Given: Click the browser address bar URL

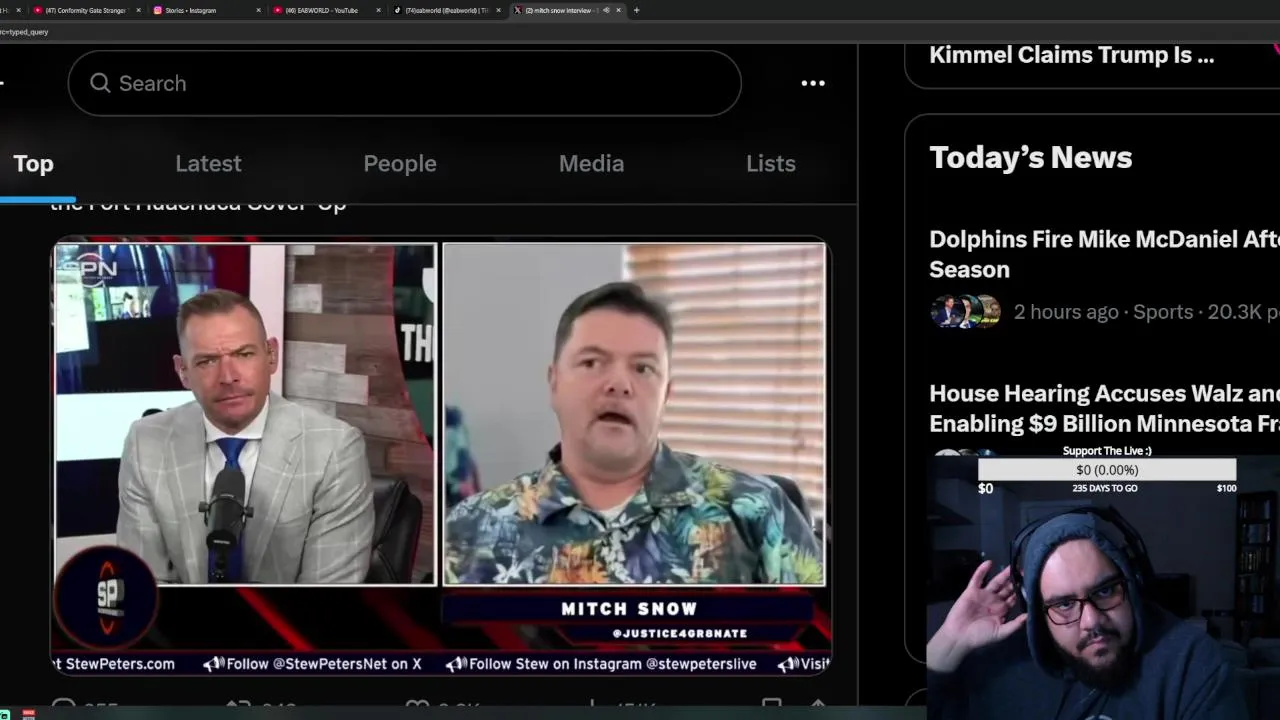Looking at the screenshot, I should click(24, 32).
